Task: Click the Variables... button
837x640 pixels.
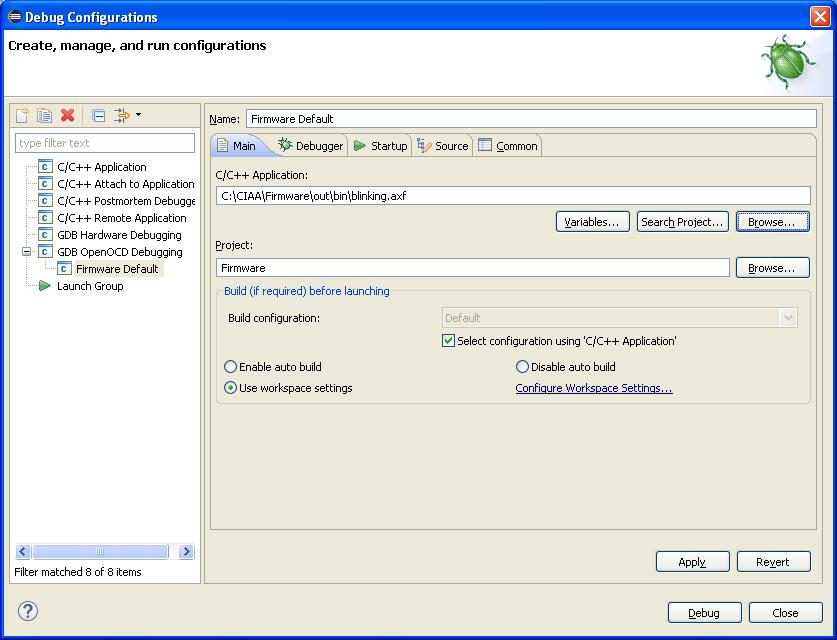Action: click(593, 222)
